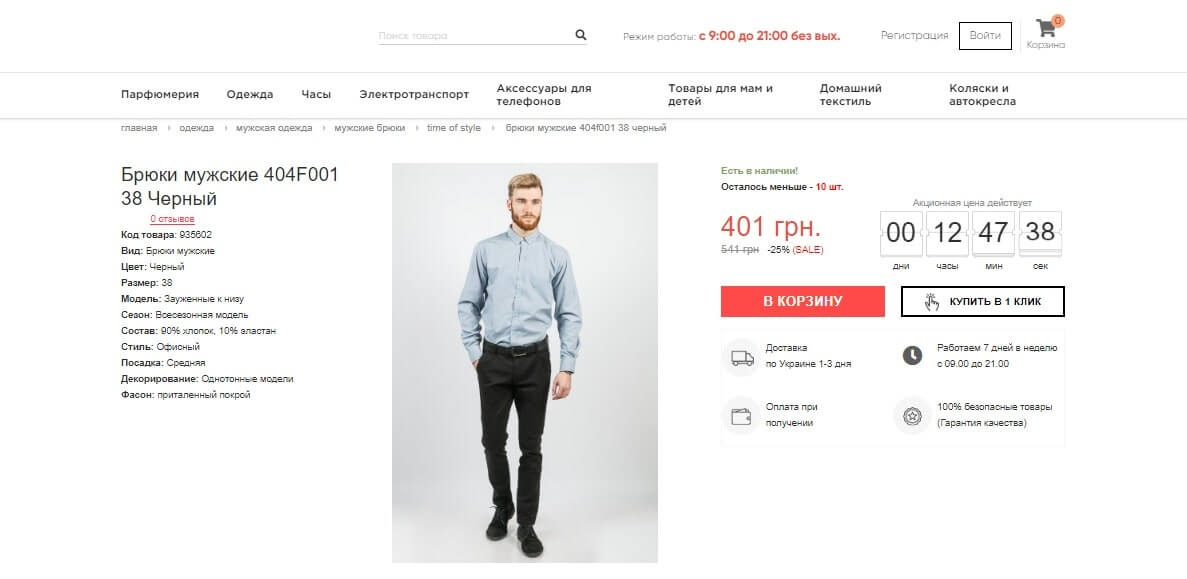Click the wallet payment icon
Screen dimensions: 1187x579
[742, 415]
